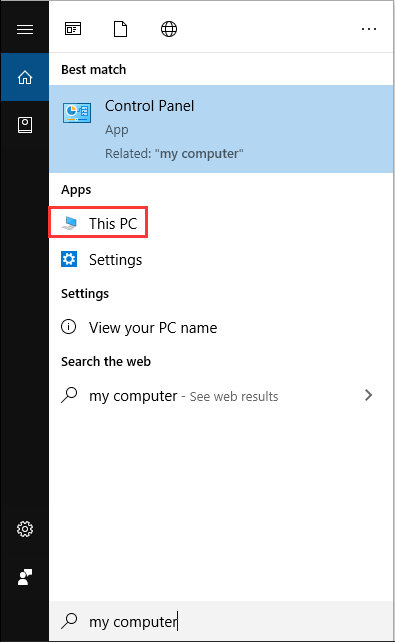395x642 pixels.
Task: Click the search box containing my computer
Action: click(221, 621)
